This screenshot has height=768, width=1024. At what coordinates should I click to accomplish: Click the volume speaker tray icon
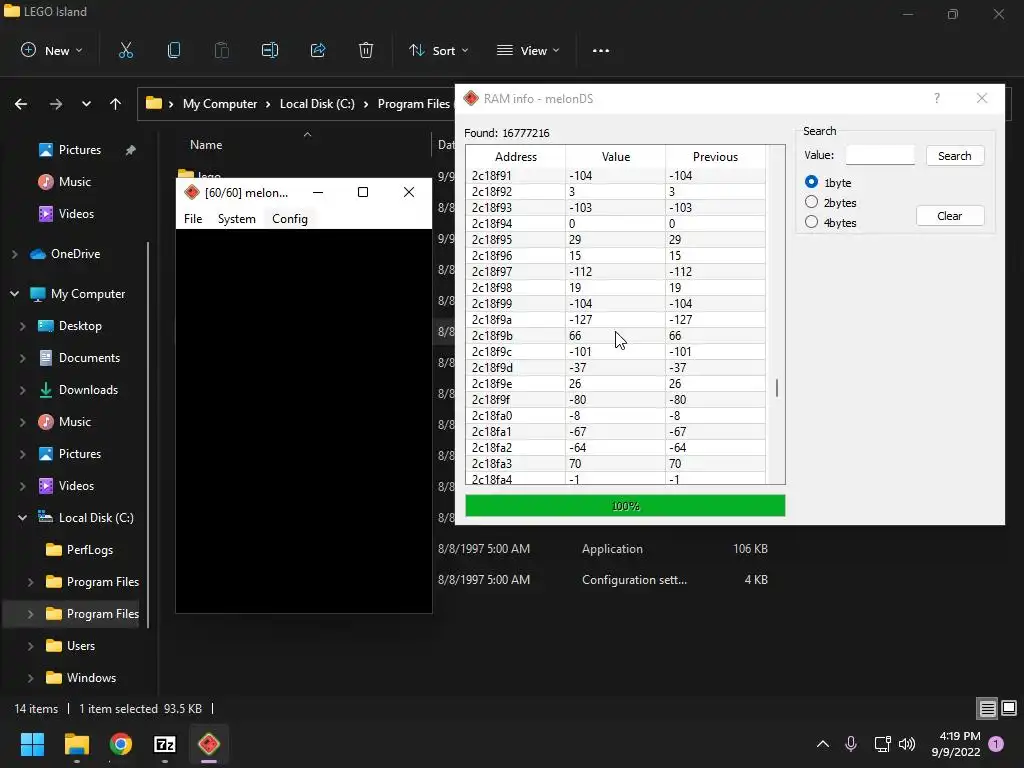(907, 744)
